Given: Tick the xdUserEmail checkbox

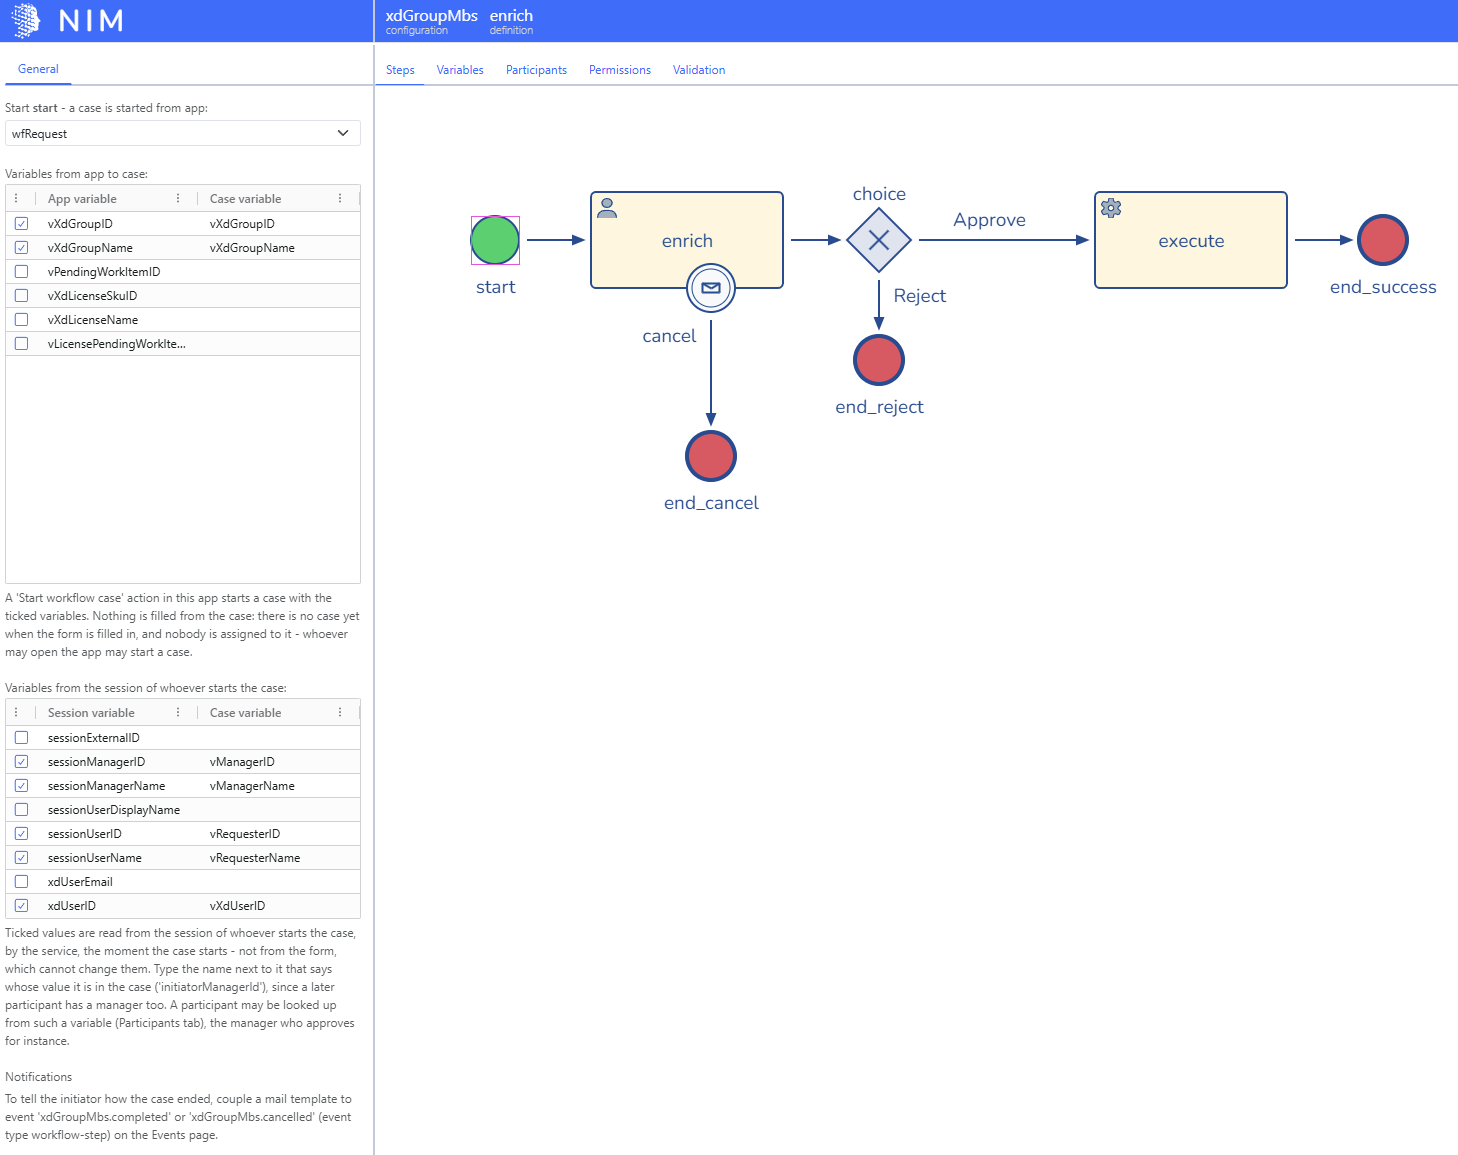Looking at the screenshot, I should pos(21,882).
